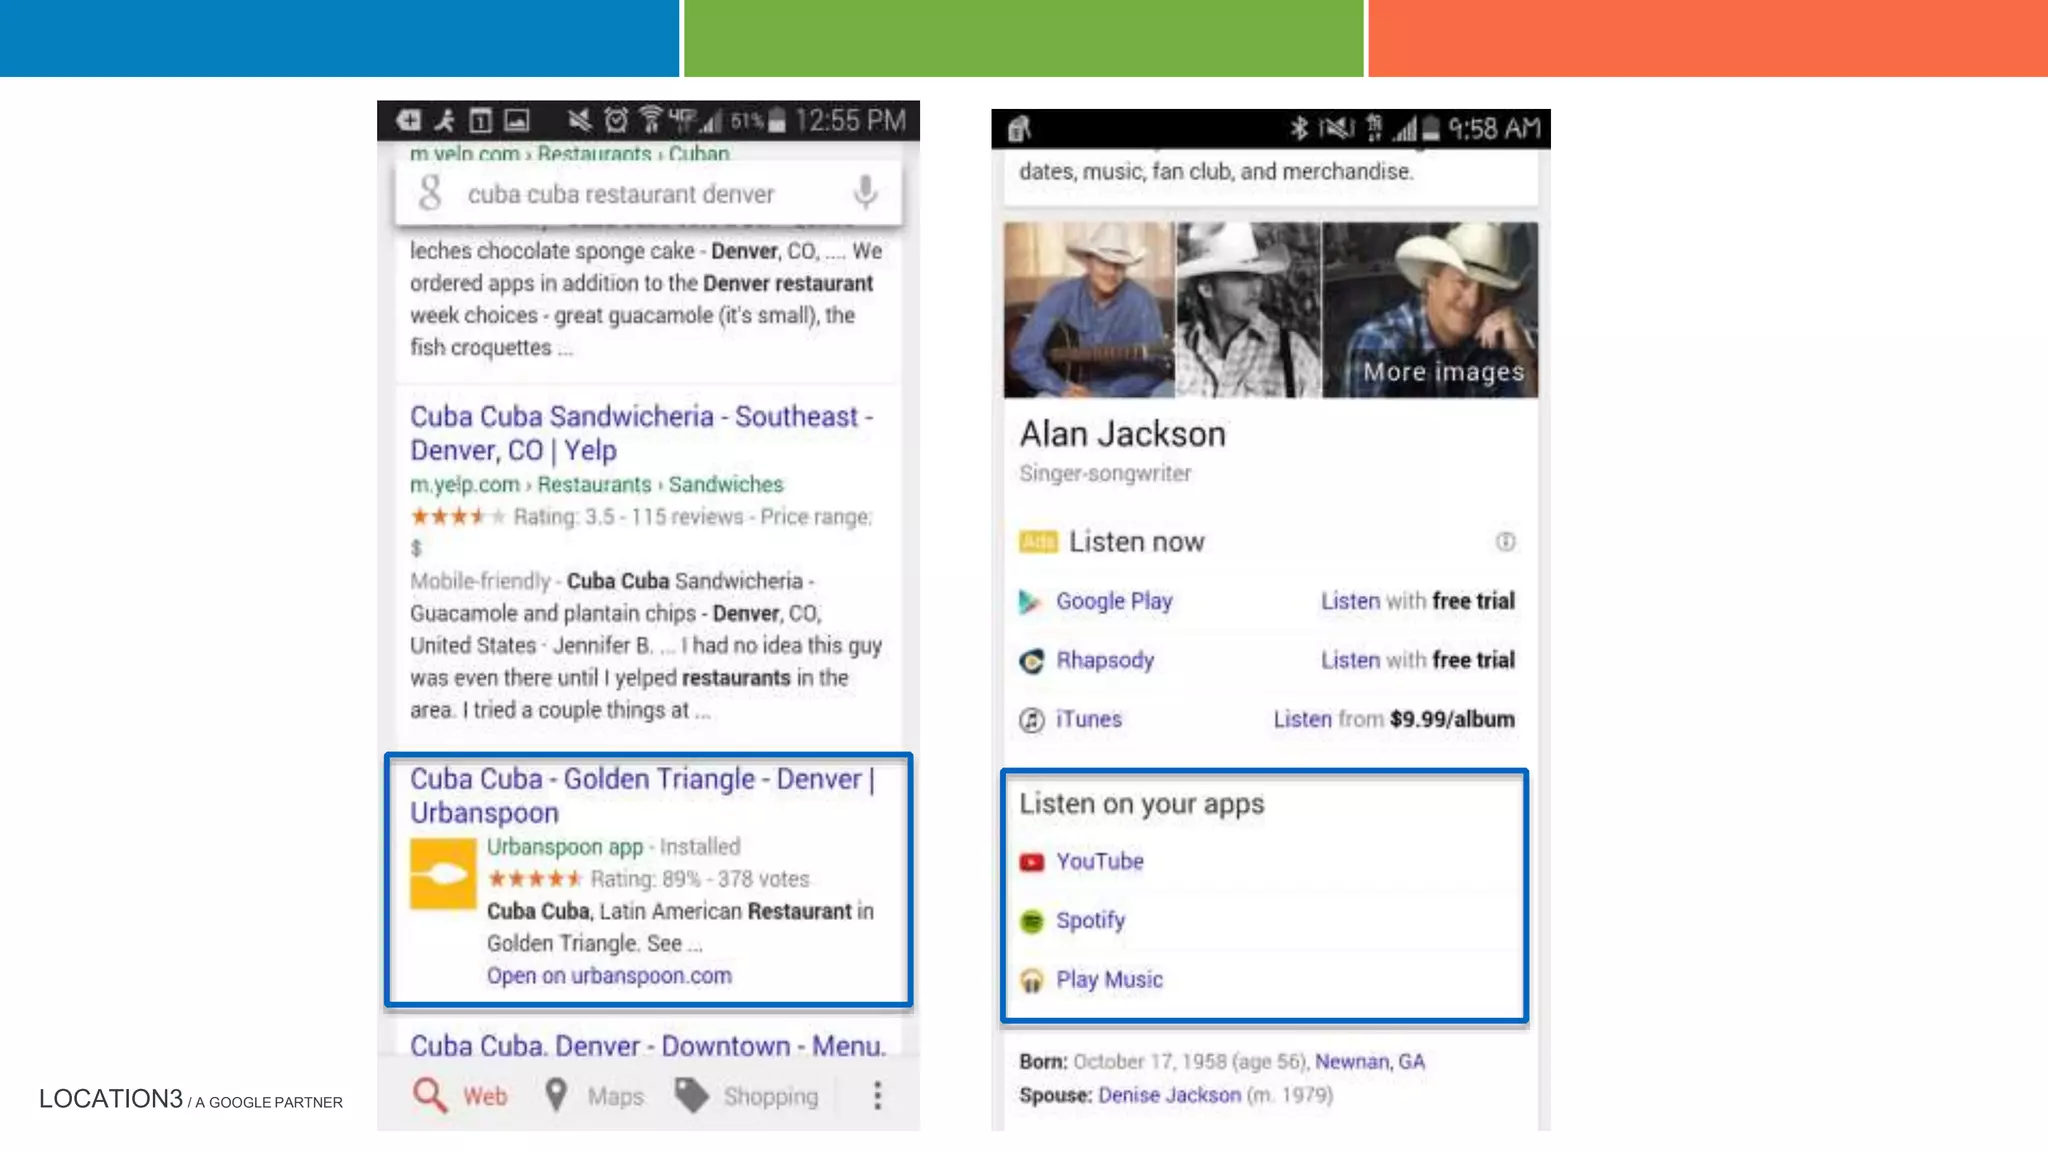Screen dimensions: 2048x1152
Task: Select the Web tab label
Action: pyautogui.click(x=485, y=1096)
